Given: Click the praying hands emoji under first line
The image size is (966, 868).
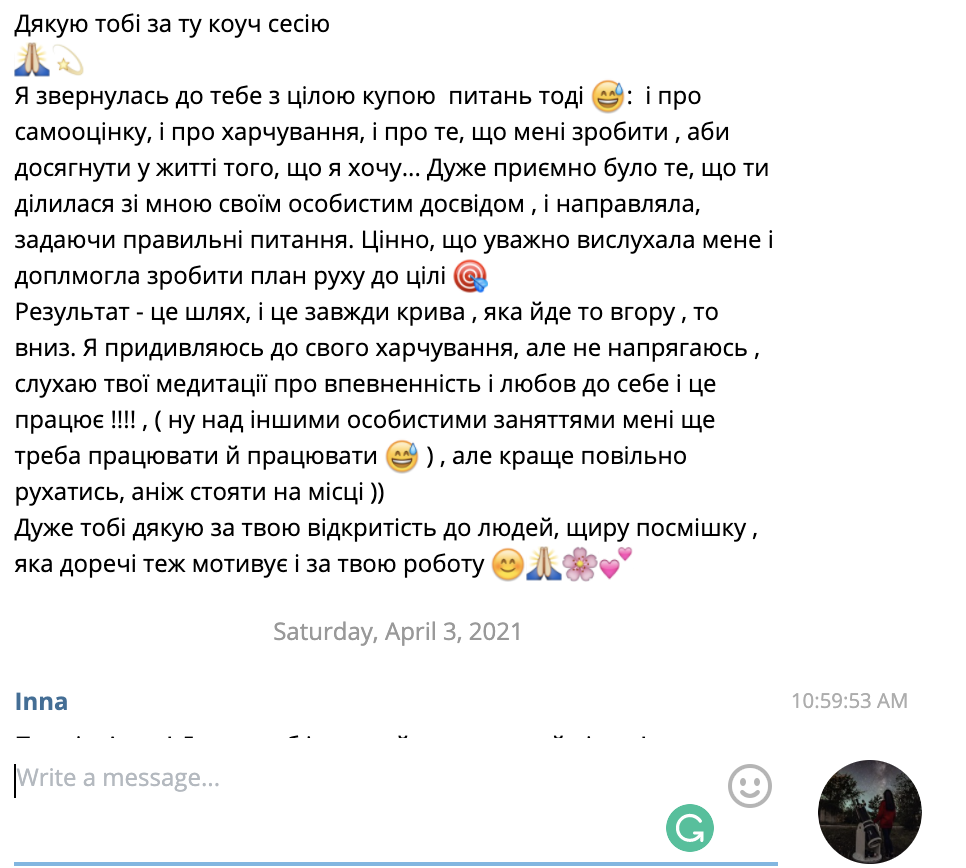Looking at the screenshot, I should [x=32, y=60].
